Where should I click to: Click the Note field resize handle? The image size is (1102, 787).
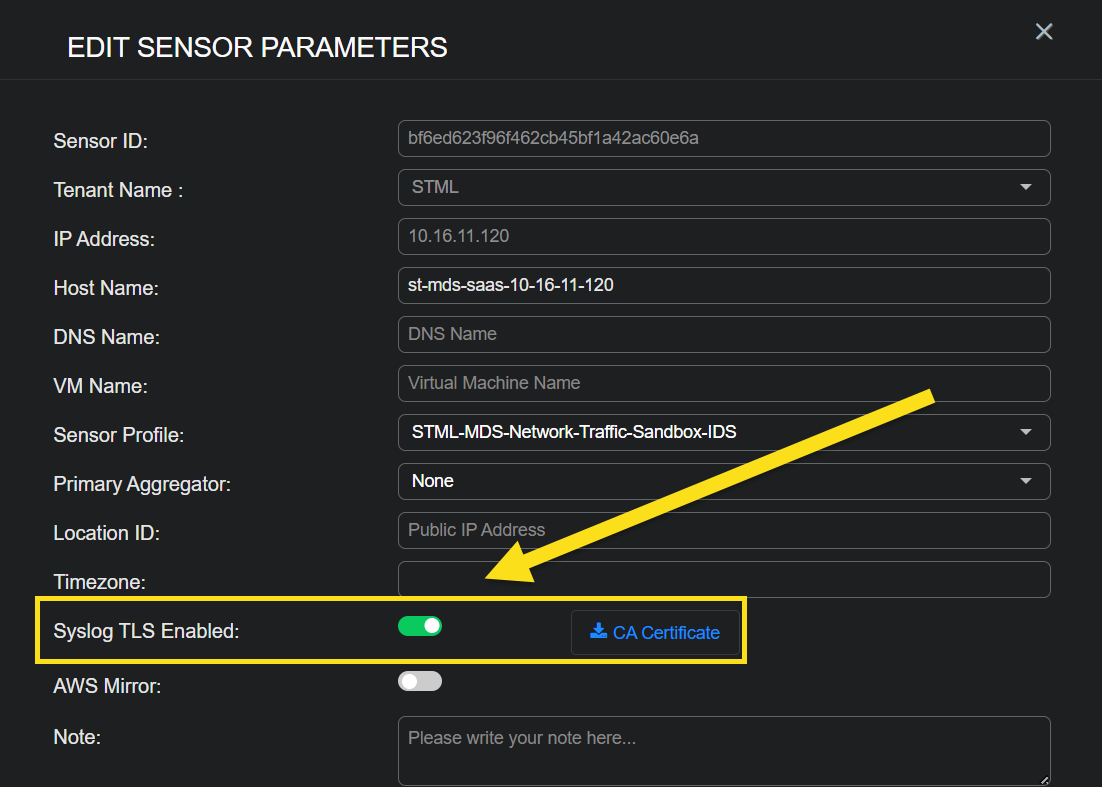1044,779
